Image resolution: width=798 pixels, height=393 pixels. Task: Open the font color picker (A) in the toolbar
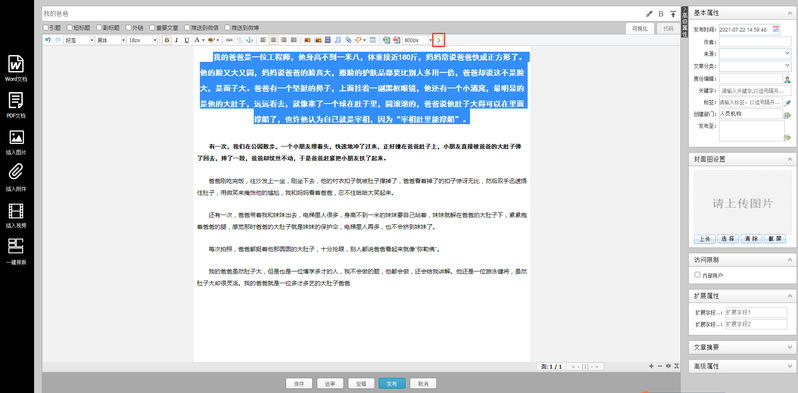197,40
